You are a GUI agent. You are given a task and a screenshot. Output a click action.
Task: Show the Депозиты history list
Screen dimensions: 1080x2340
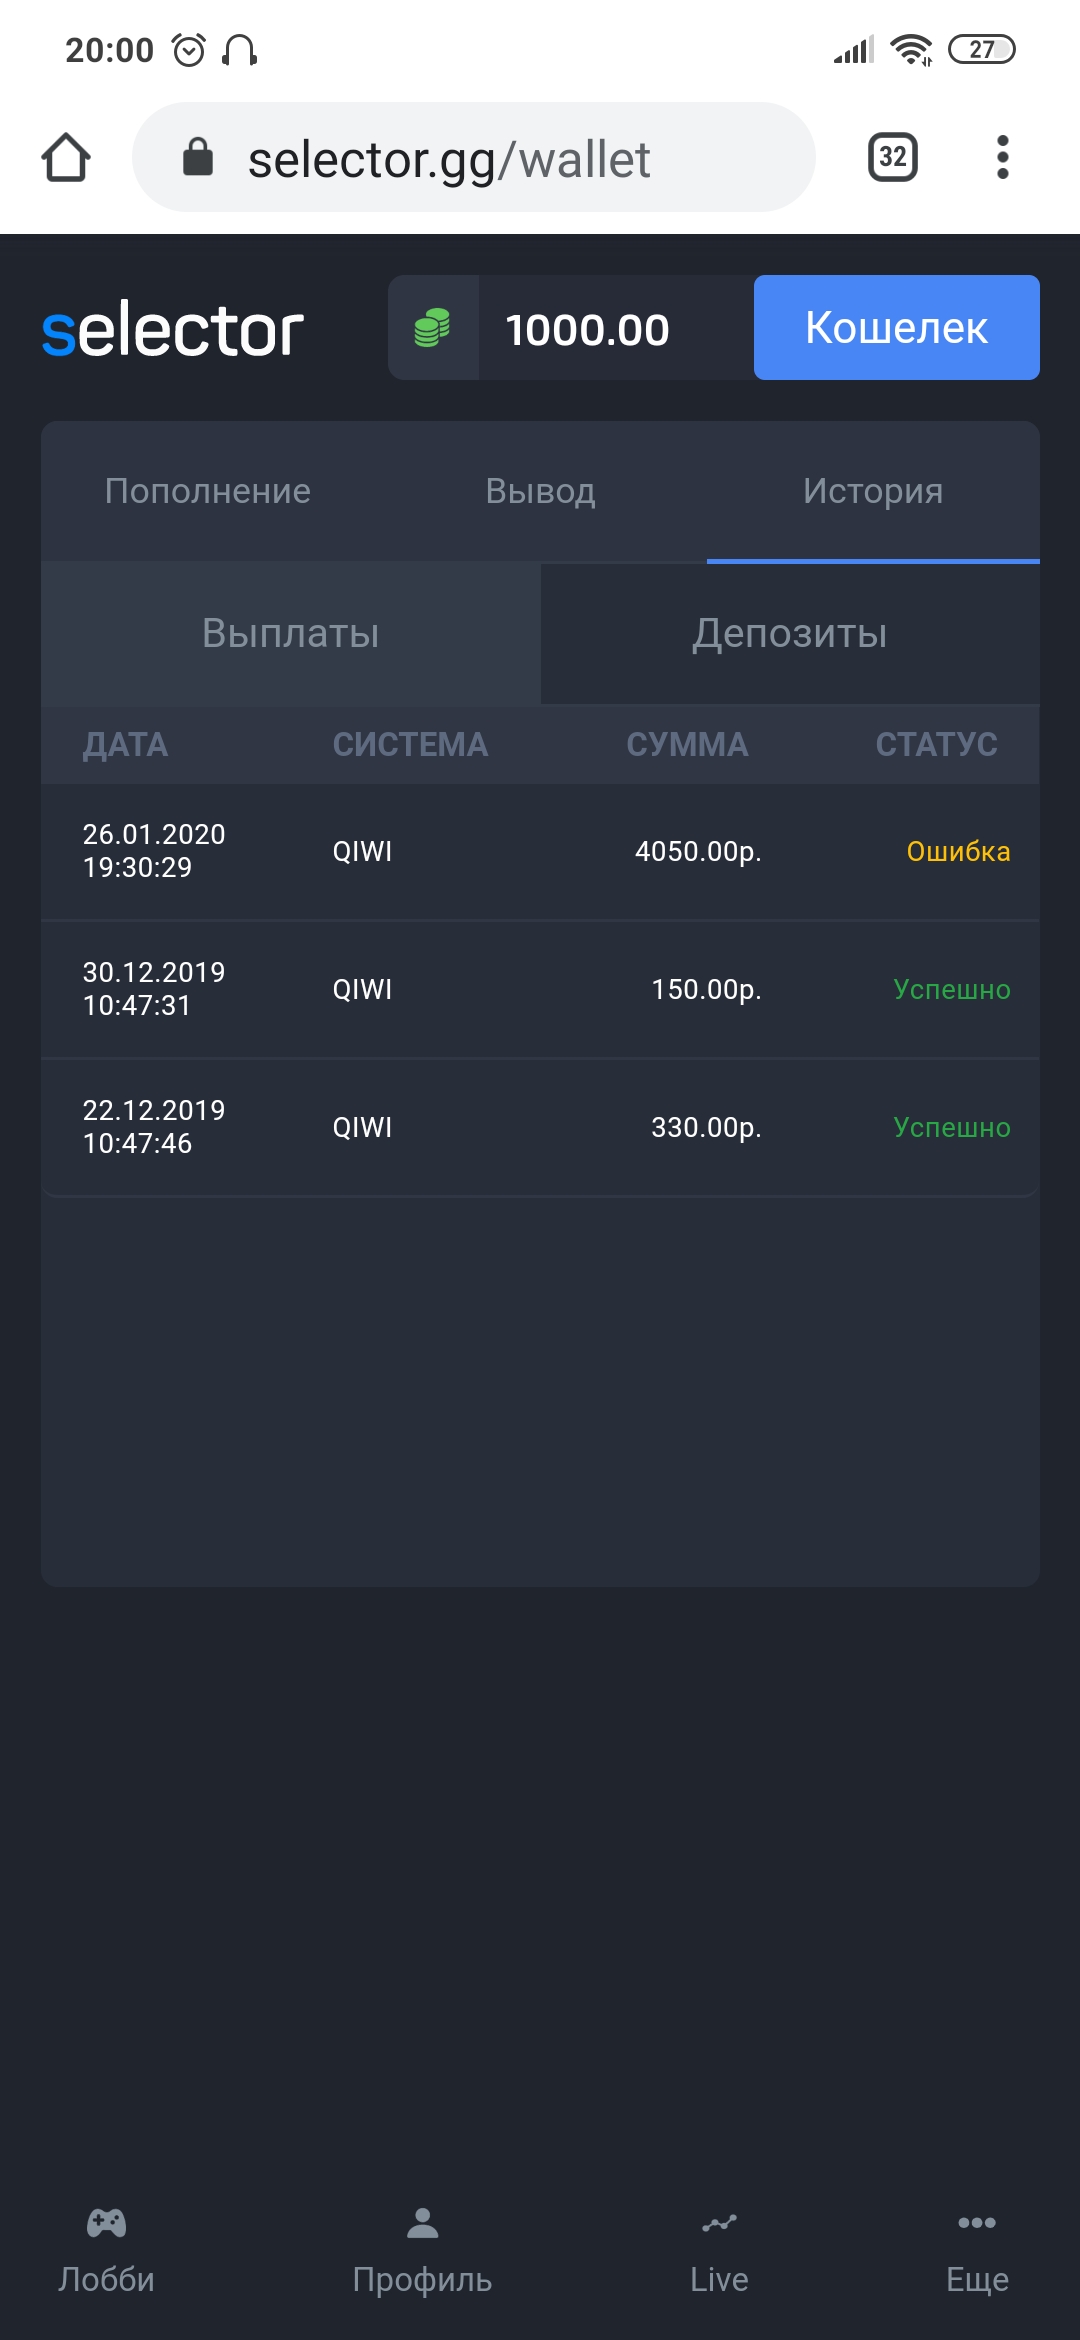(790, 633)
